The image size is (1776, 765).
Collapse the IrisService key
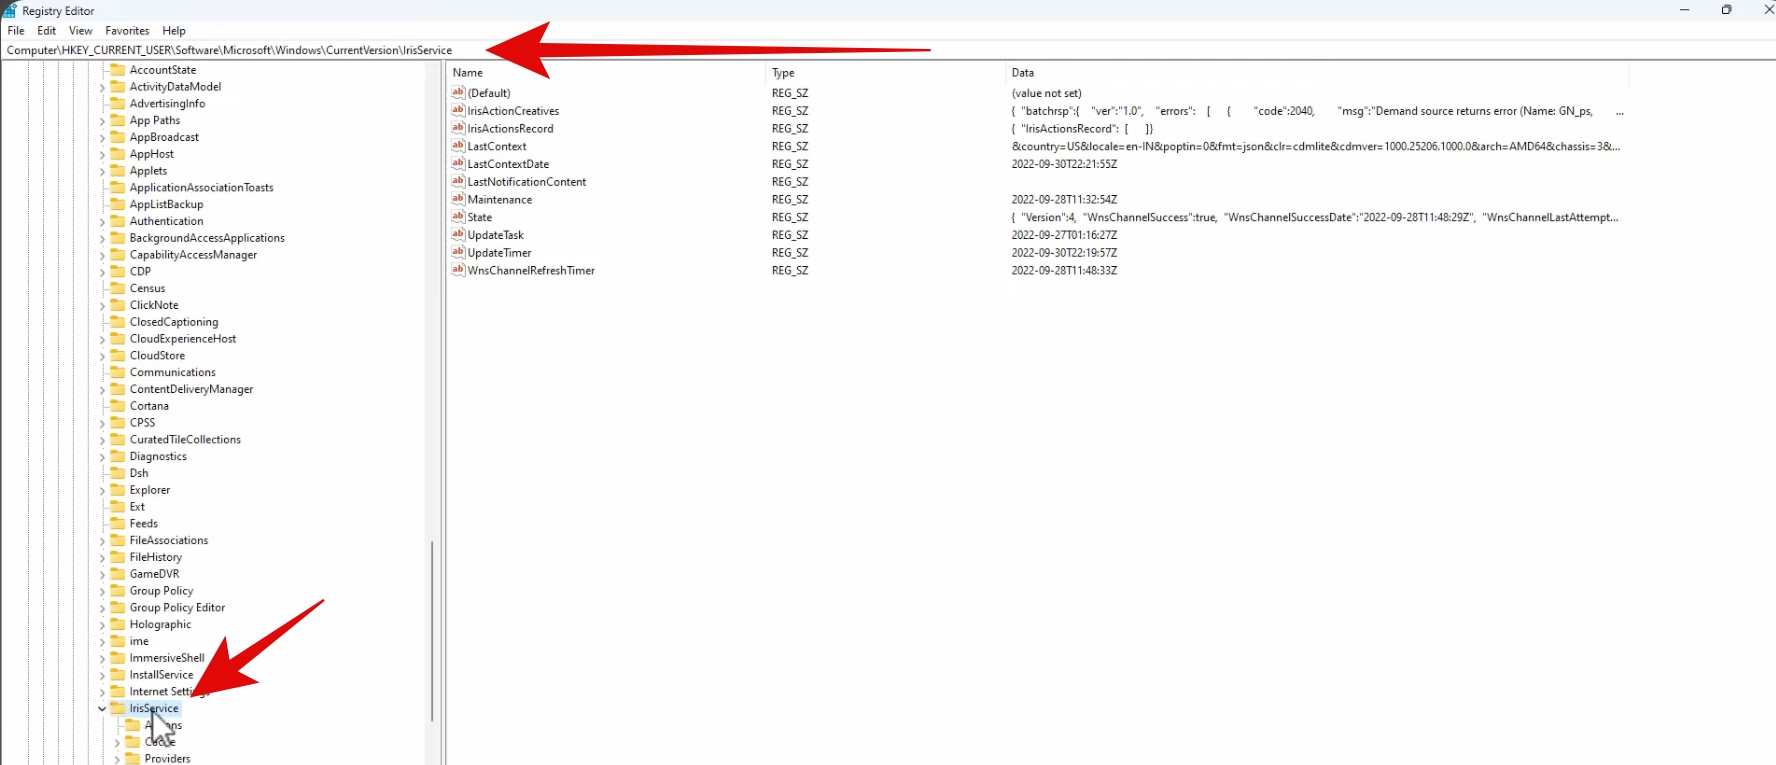coord(102,709)
